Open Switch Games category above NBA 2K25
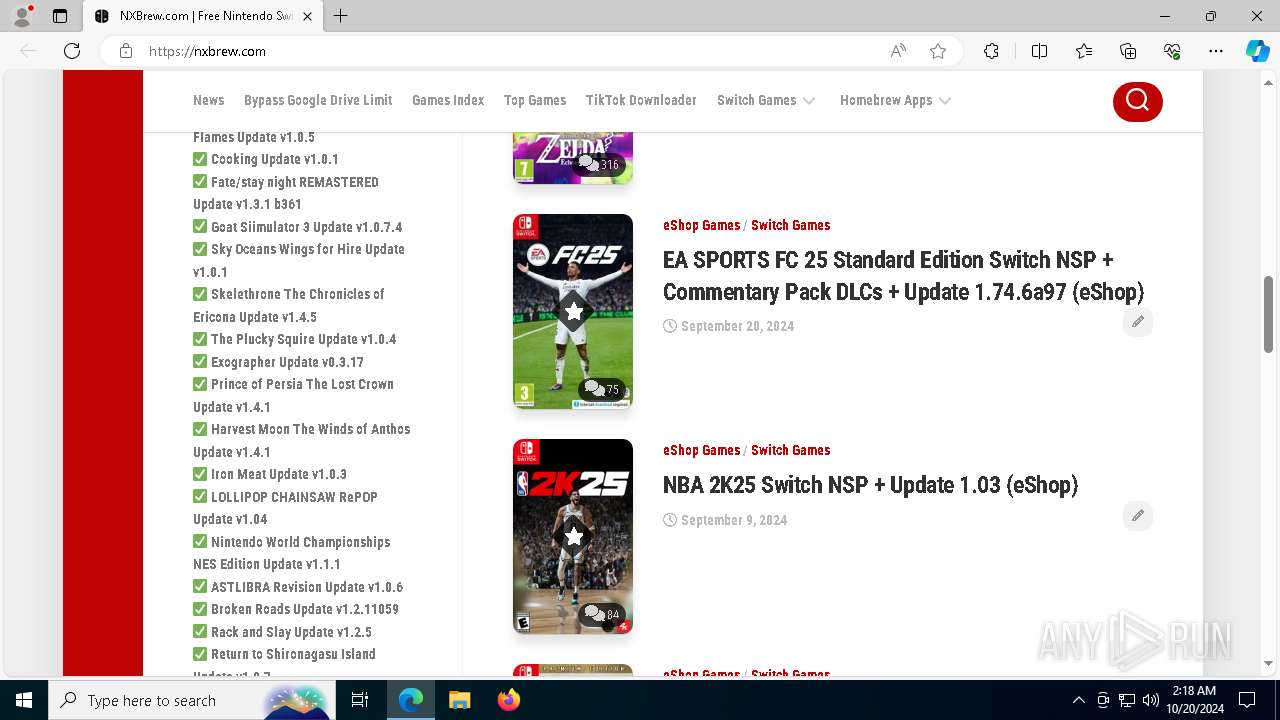This screenshot has width=1280, height=720. (x=790, y=450)
